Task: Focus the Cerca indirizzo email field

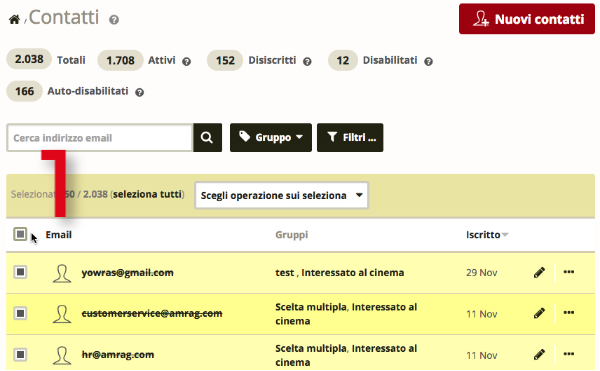Action: [x=99, y=138]
